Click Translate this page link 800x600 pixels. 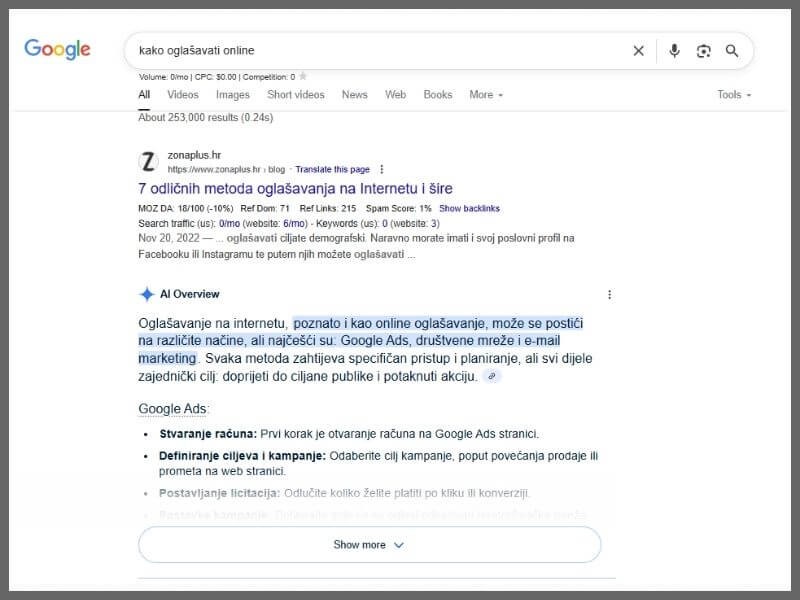332,169
